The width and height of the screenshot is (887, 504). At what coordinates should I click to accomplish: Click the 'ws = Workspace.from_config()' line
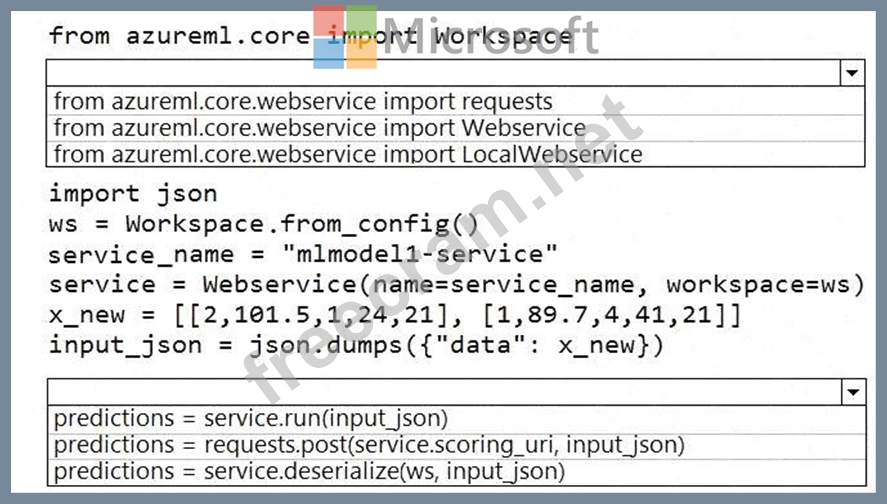tap(263, 223)
